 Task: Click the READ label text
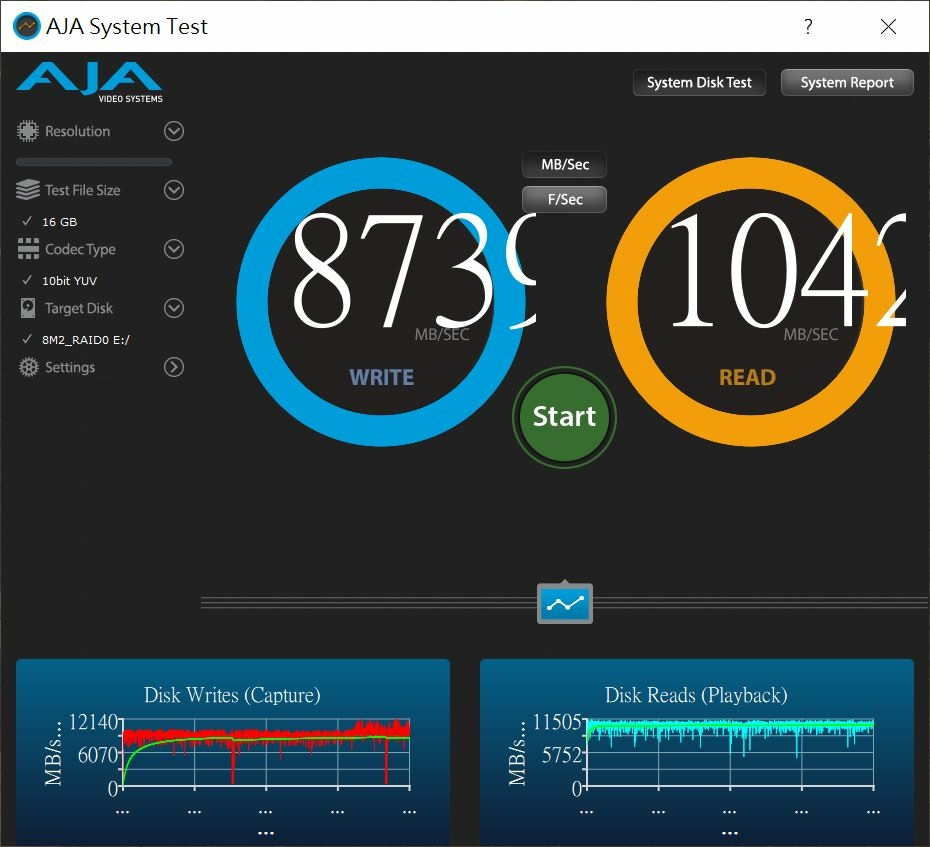[747, 377]
